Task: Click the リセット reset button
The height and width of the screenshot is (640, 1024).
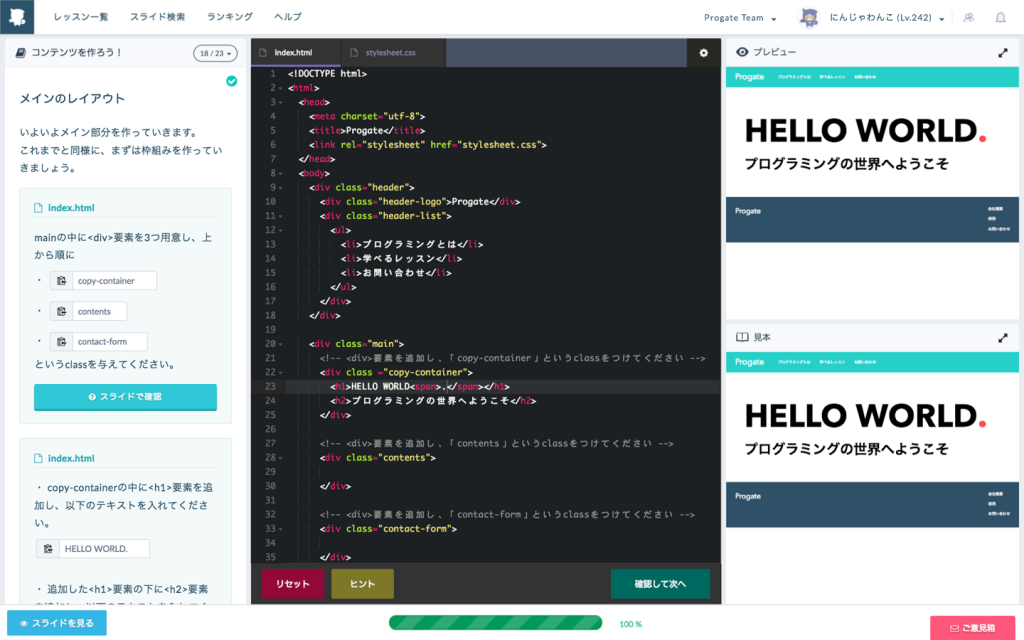Action: pos(293,584)
